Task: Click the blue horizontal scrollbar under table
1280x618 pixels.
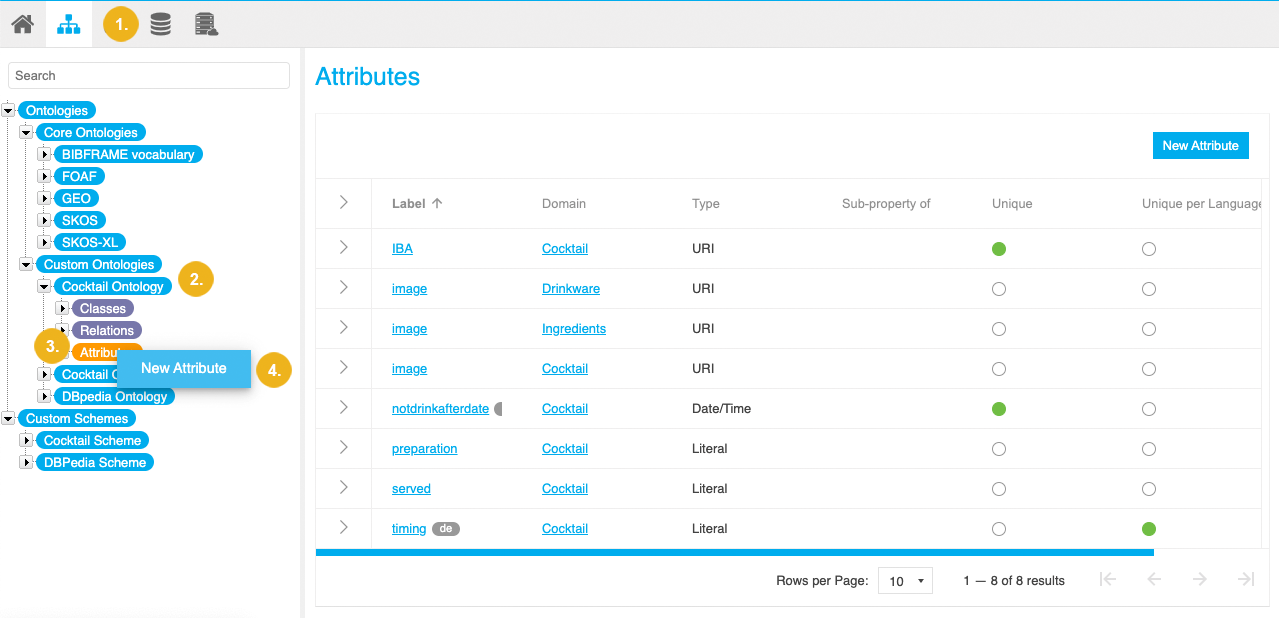Action: click(734, 552)
